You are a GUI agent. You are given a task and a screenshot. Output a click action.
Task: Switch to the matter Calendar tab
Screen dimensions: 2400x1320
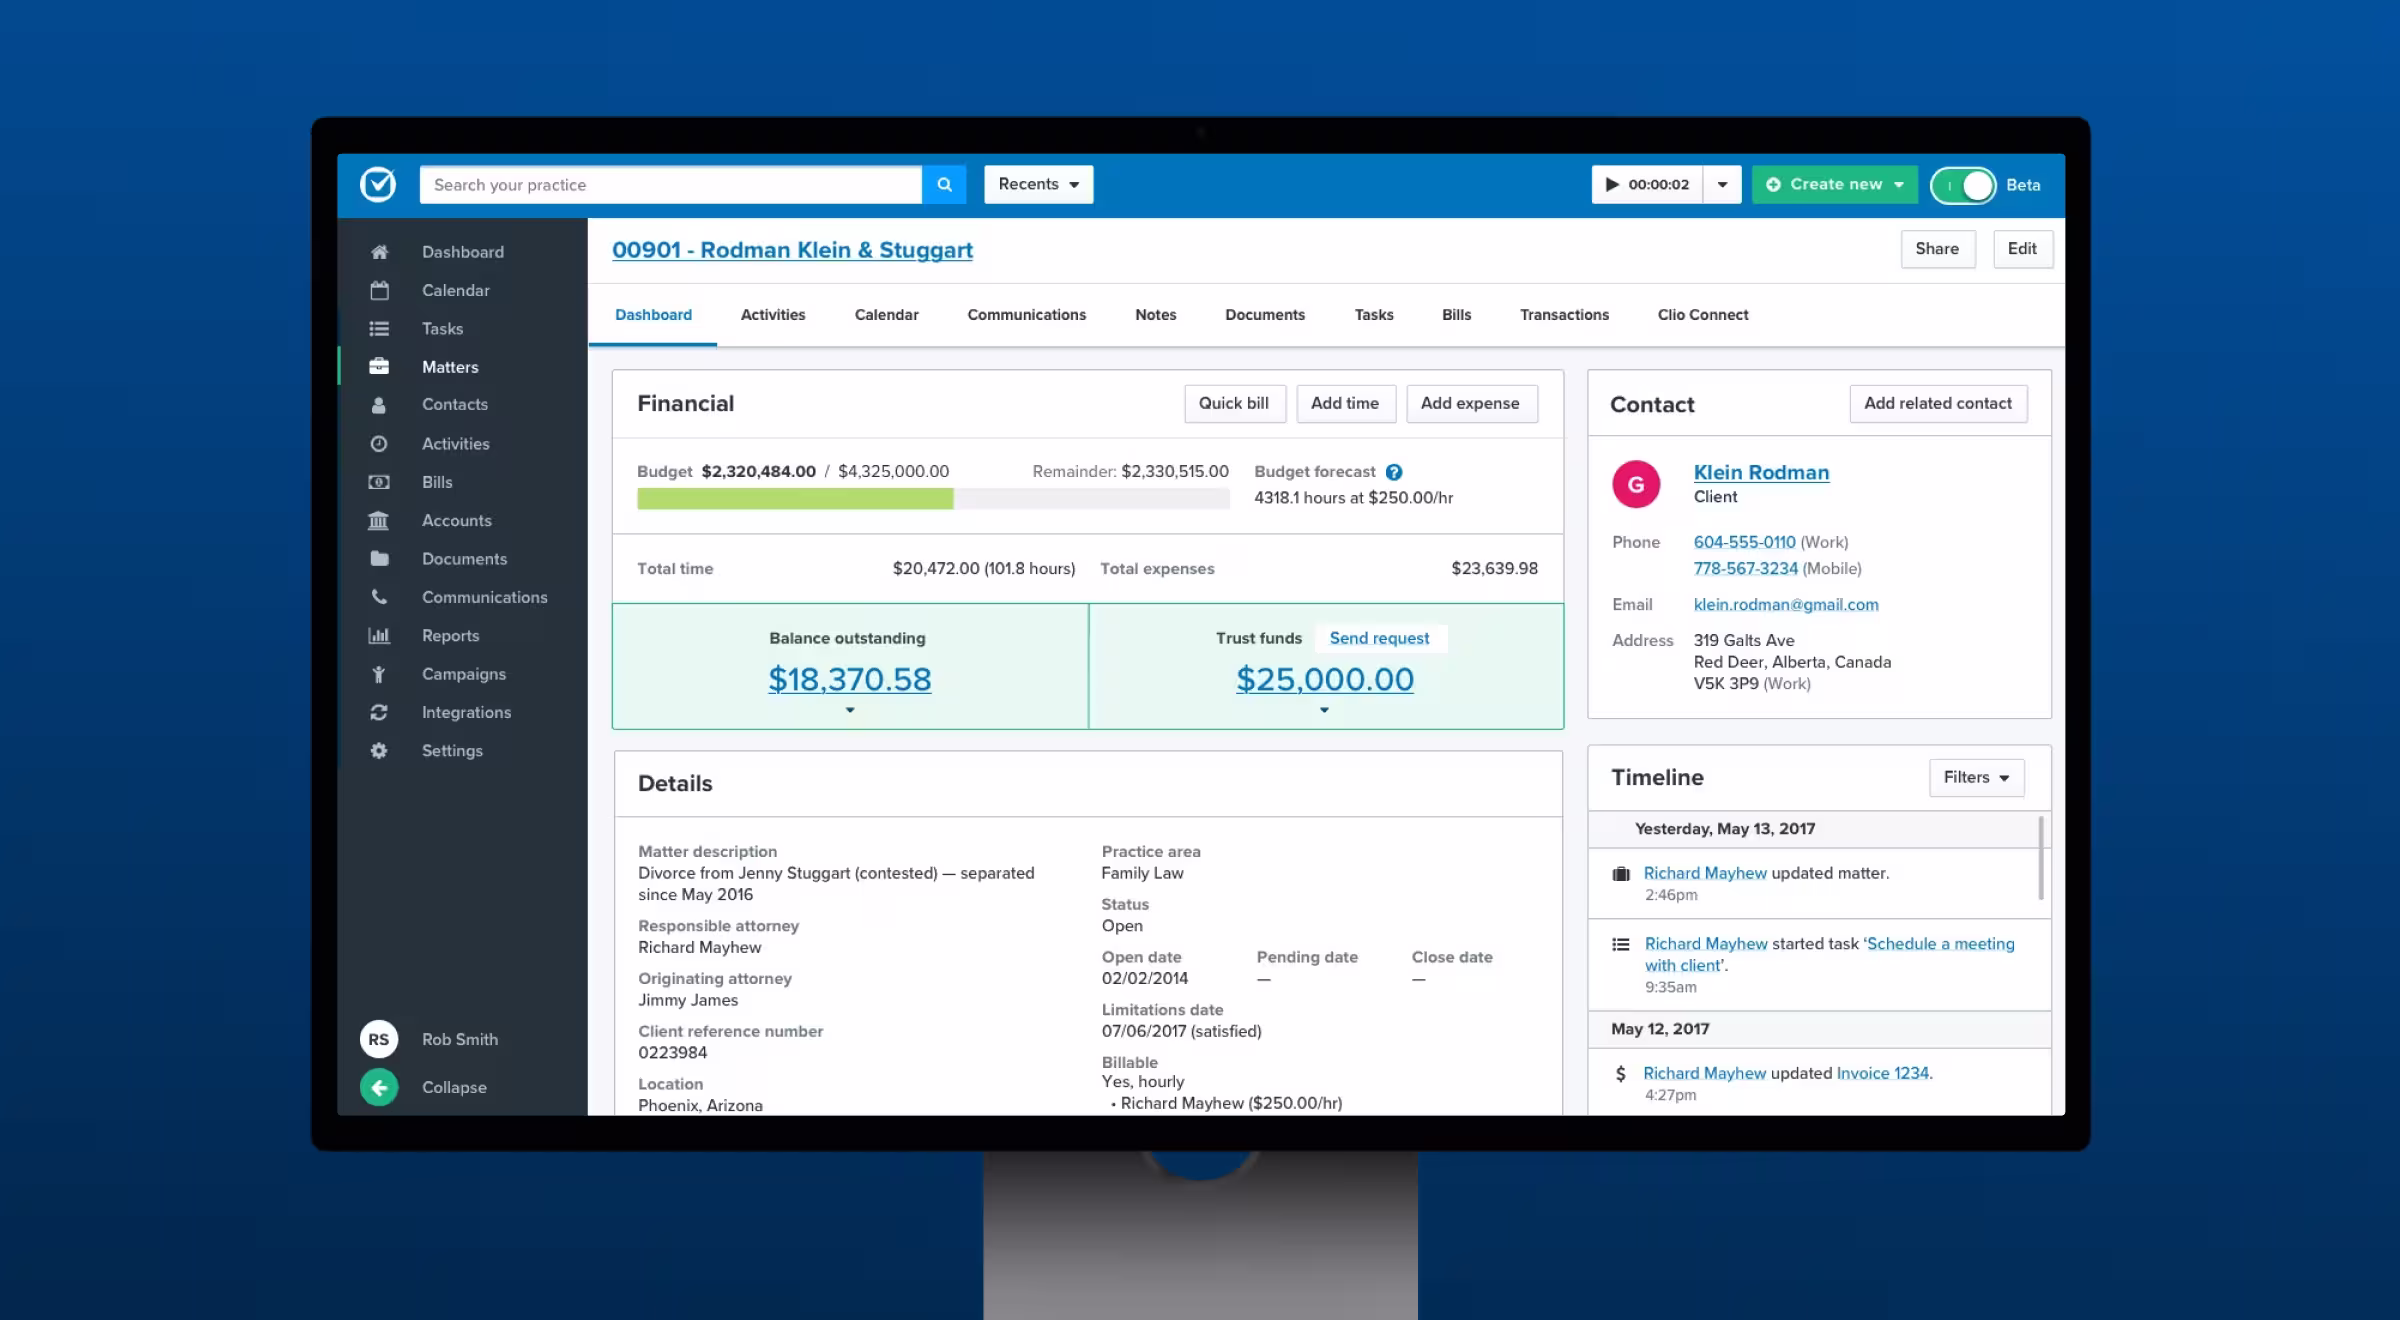pyautogui.click(x=886, y=315)
